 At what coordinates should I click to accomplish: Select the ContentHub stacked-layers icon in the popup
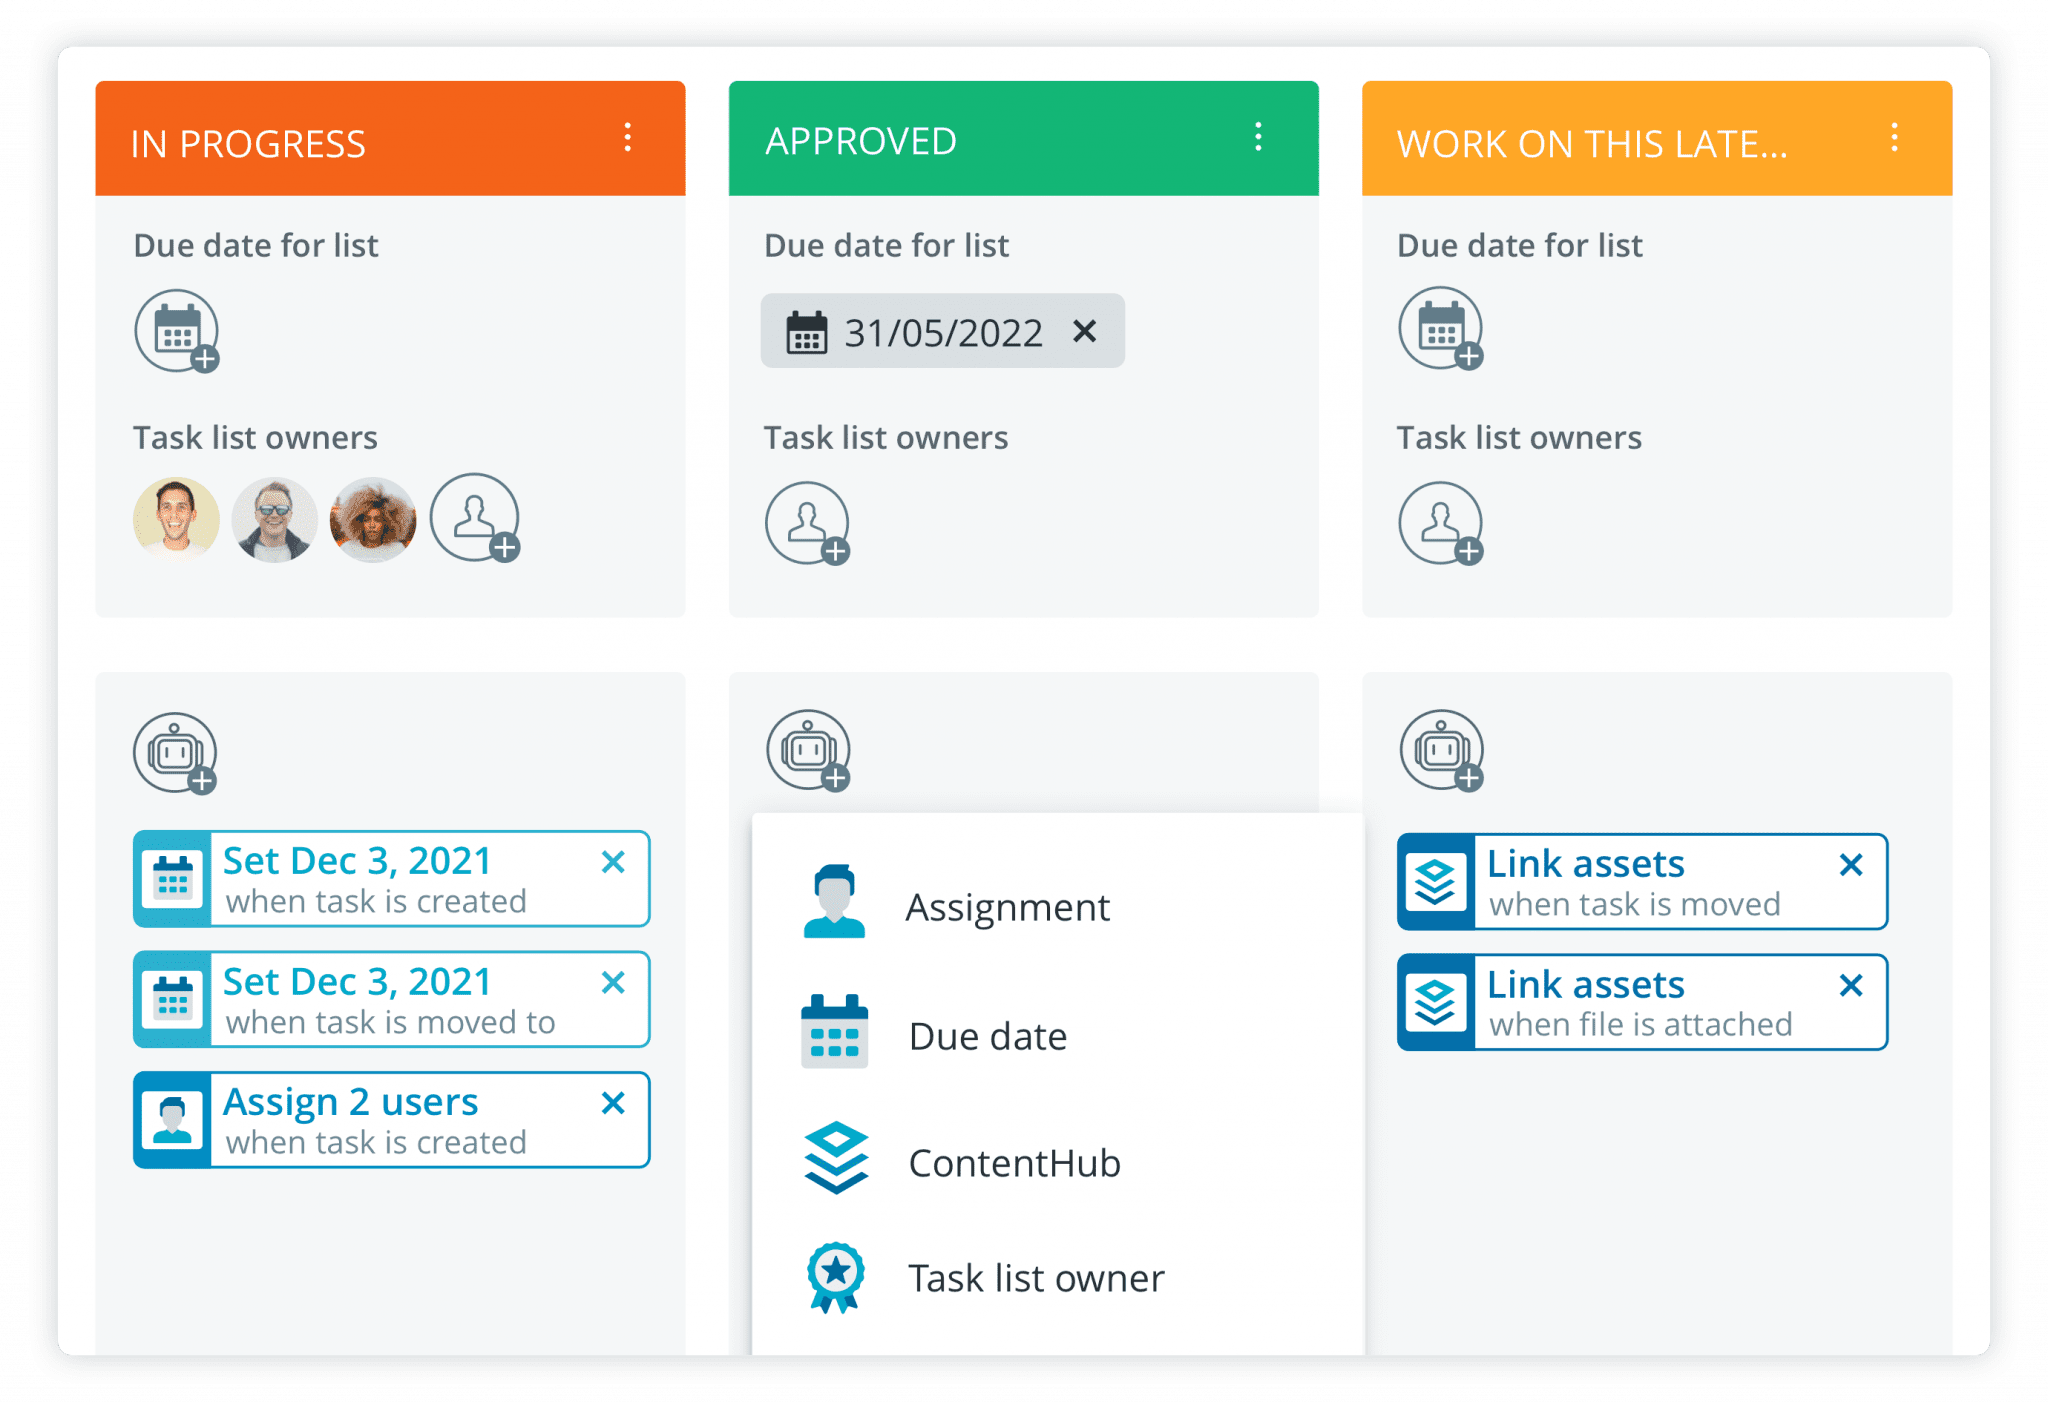click(834, 1160)
